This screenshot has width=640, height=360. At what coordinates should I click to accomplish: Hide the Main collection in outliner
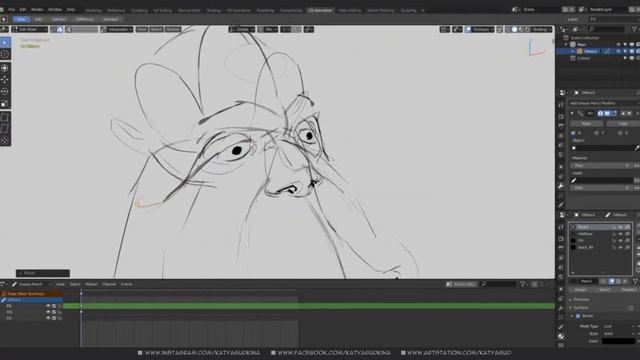[x=618, y=44]
